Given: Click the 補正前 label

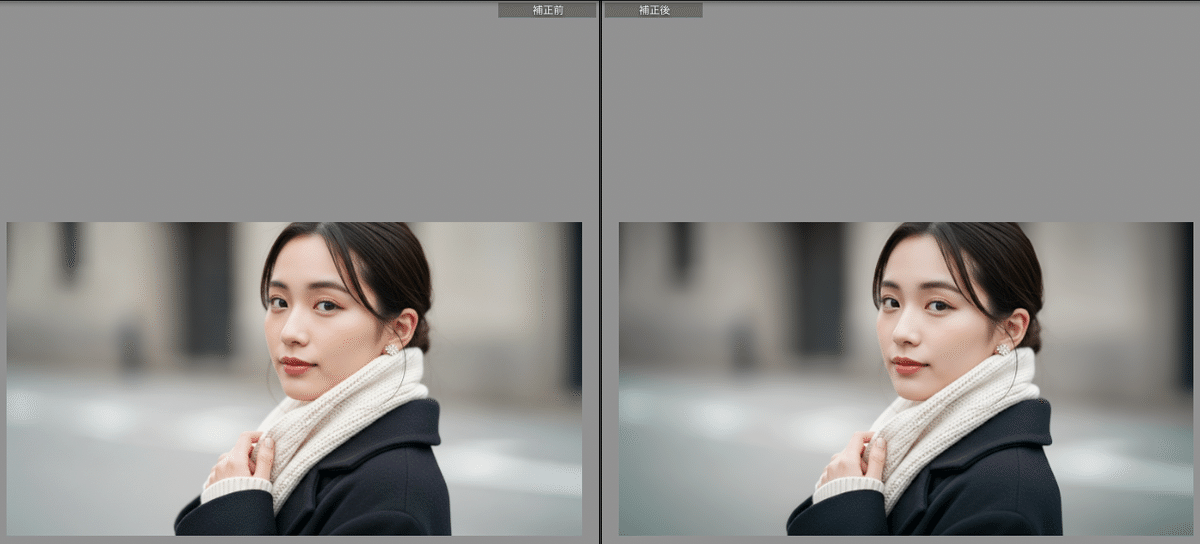Looking at the screenshot, I should tap(547, 10).
